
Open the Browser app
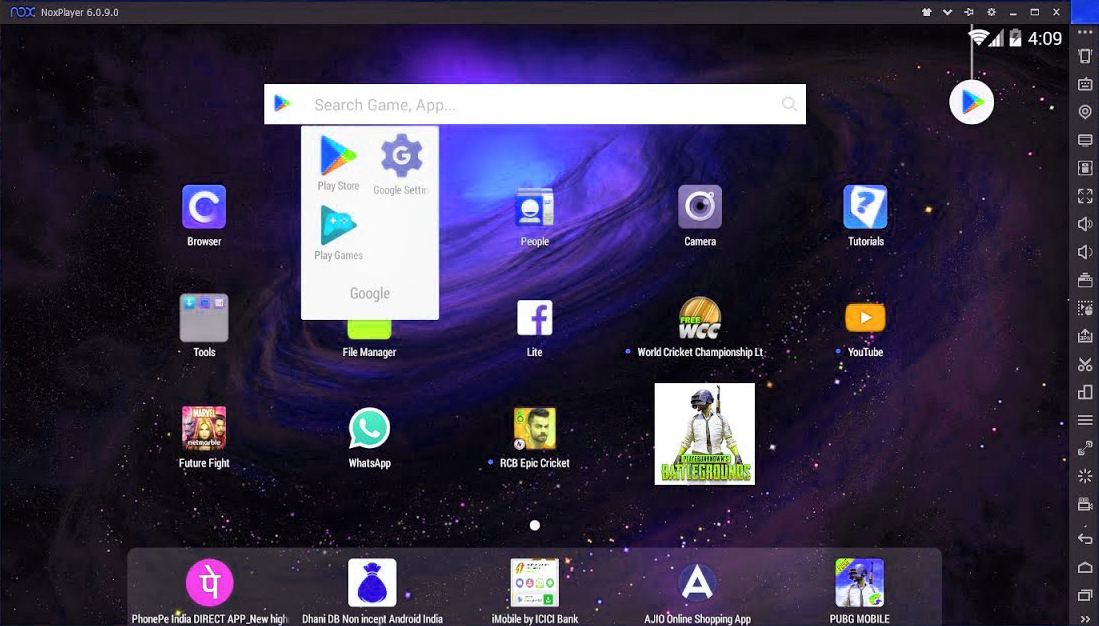(x=204, y=207)
